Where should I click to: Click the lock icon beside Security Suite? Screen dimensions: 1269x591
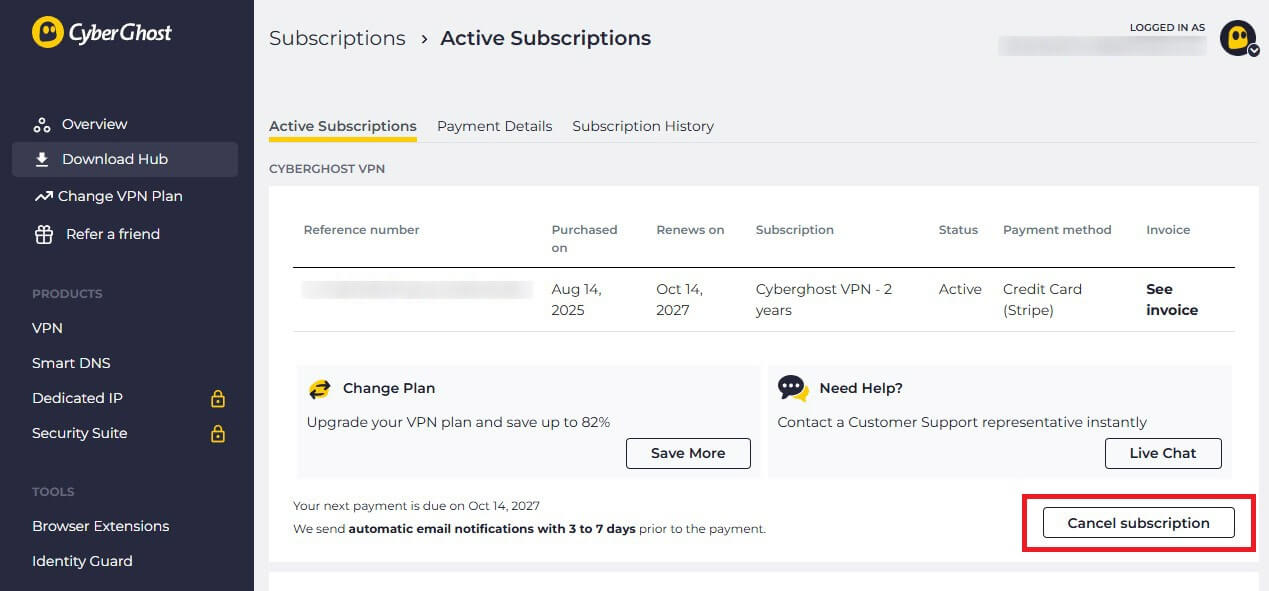218,433
